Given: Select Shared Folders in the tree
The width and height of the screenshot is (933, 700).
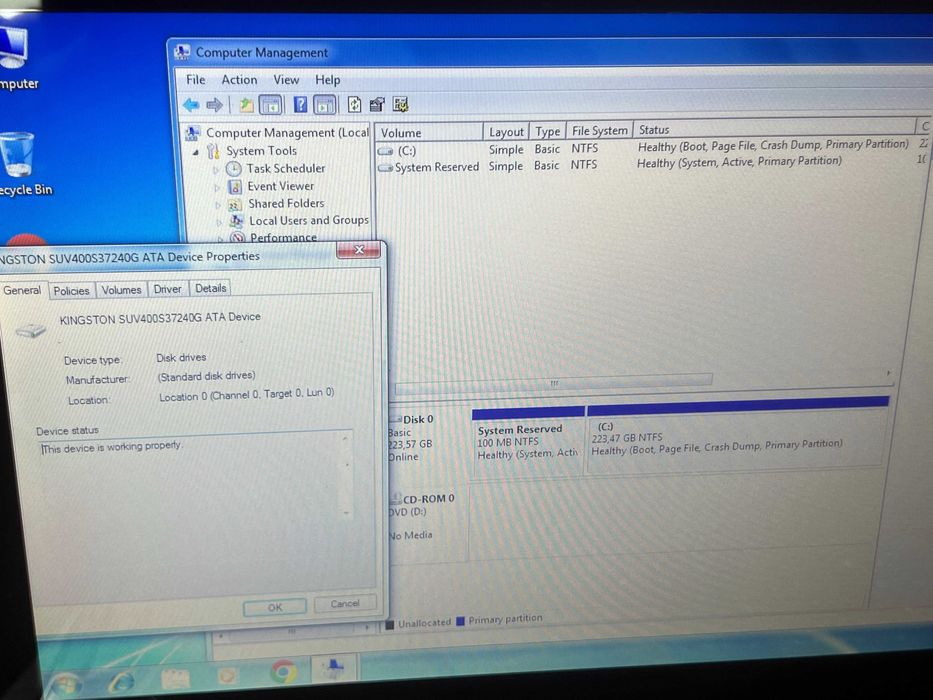Looking at the screenshot, I should click(x=277, y=204).
